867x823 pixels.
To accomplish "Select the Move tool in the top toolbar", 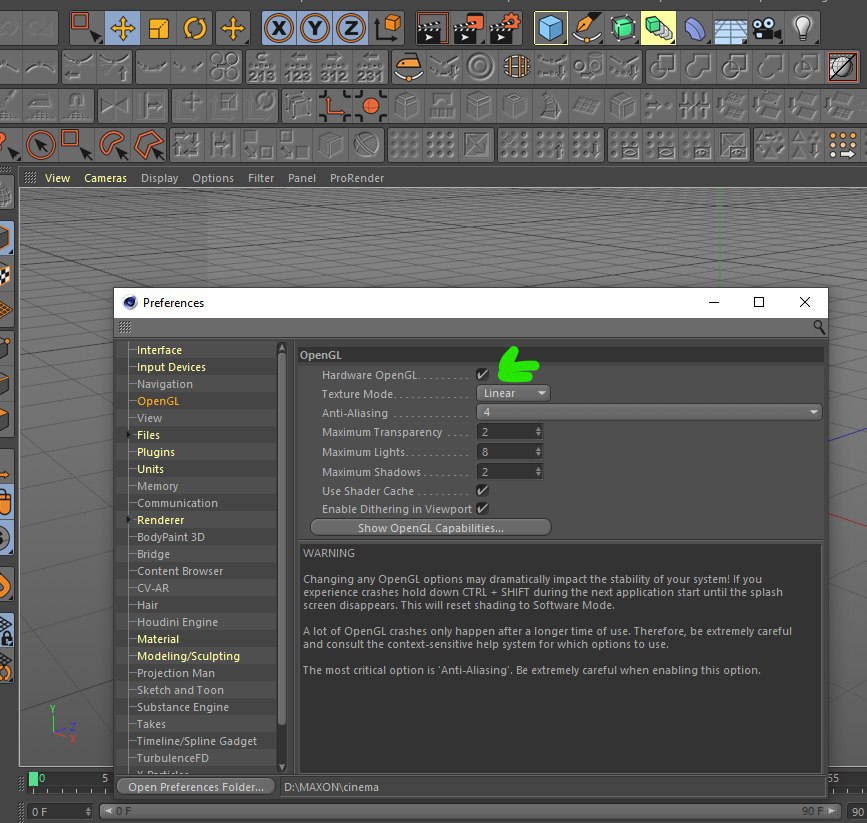I will pyautogui.click(x=122, y=27).
